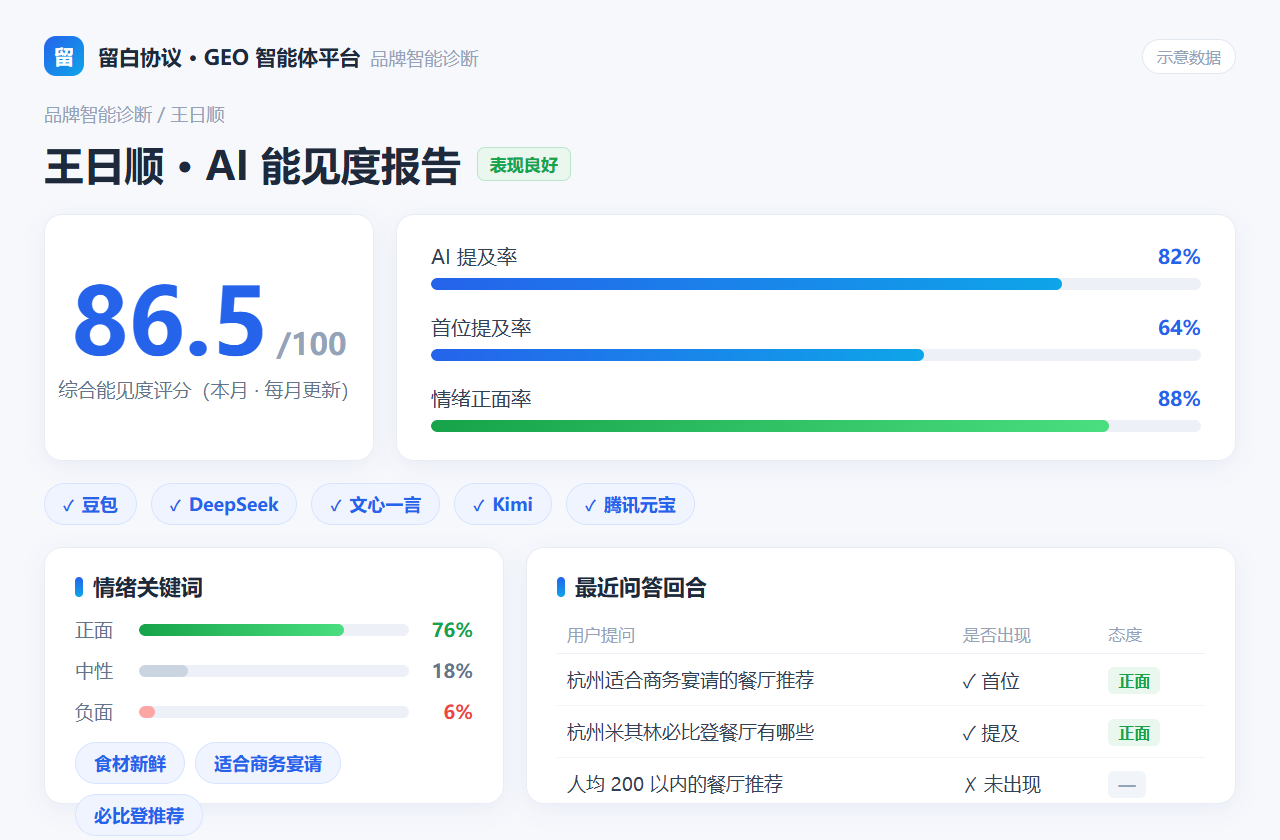This screenshot has width=1280, height=840.
Task: Click the 正面 sentiment bar
Action: tap(274, 630)
